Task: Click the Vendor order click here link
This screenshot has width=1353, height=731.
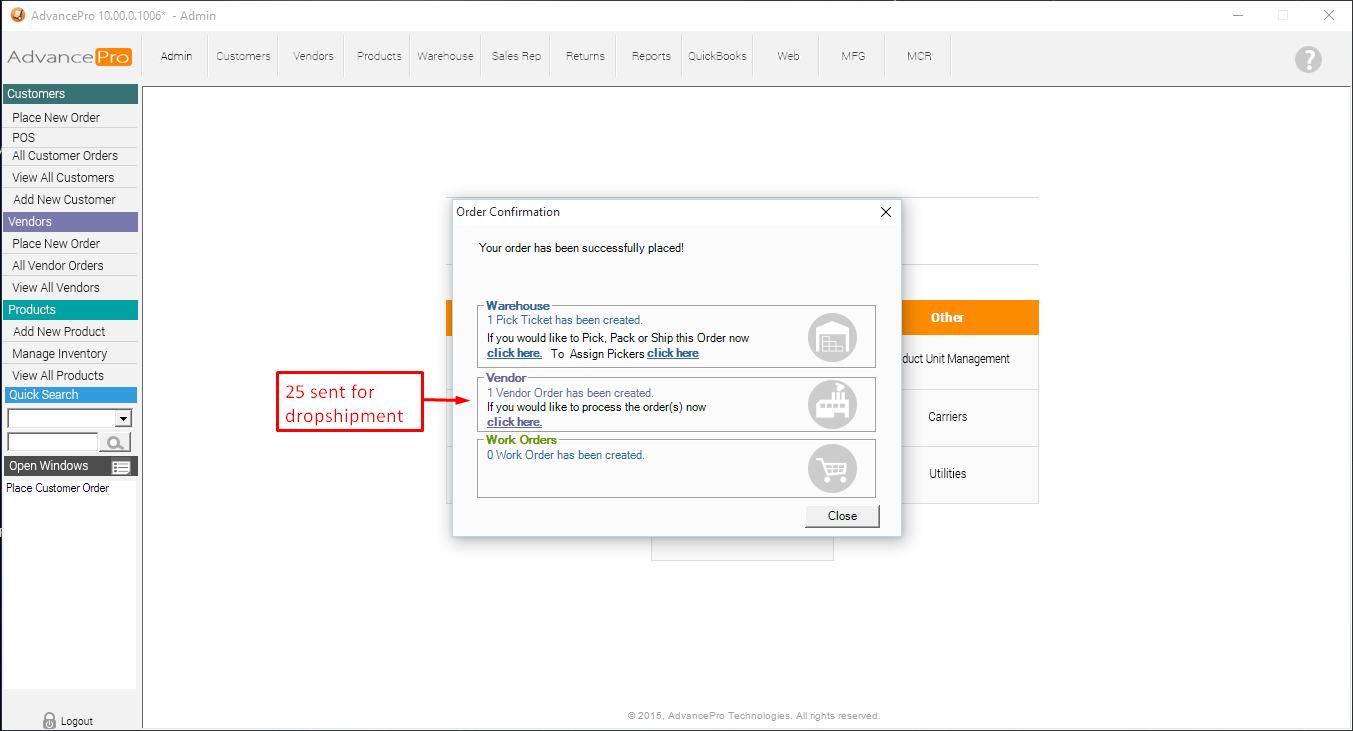Action: 514,422
